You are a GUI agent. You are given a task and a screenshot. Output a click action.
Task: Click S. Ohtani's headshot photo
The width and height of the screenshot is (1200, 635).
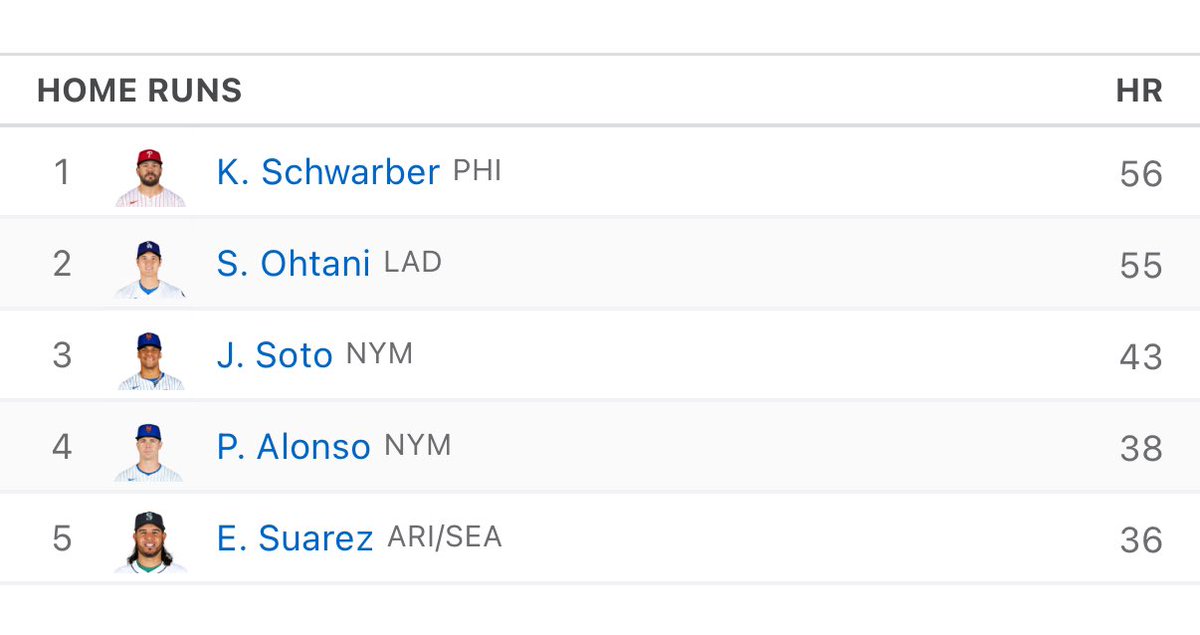[150, 268]
